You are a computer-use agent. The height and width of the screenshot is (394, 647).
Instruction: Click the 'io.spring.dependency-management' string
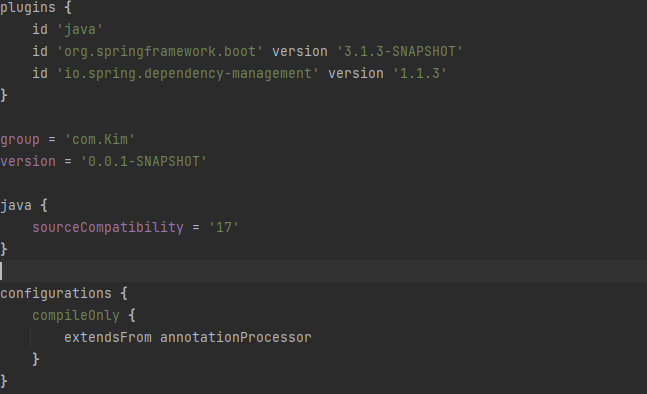pos(188,73)
